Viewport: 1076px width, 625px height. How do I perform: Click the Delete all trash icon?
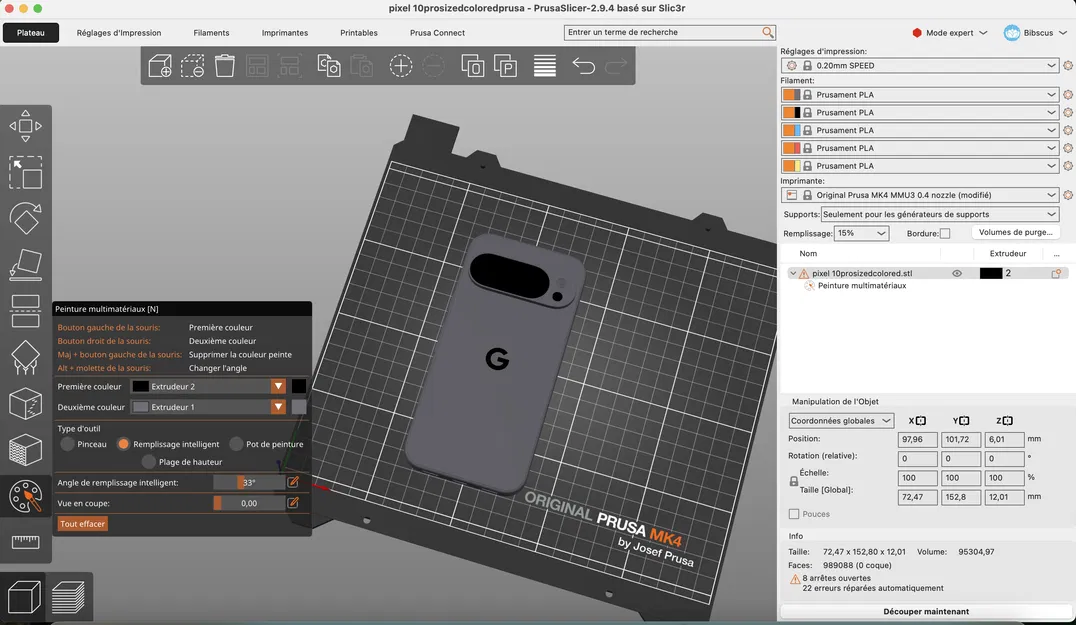[x=225, y=67]
